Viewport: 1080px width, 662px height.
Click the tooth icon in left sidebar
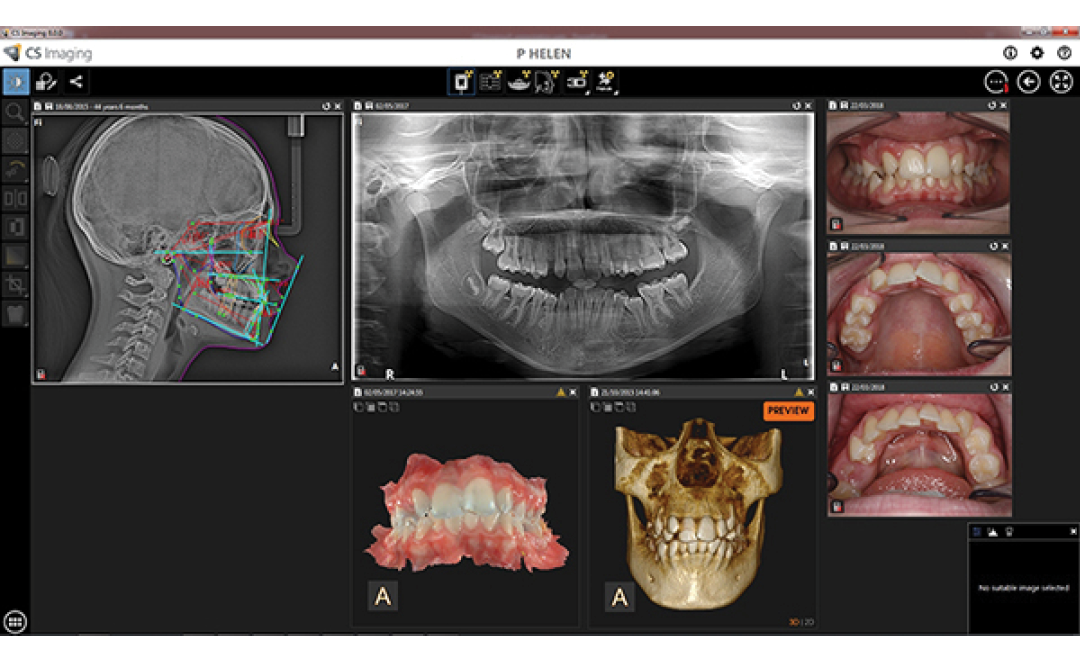15,314
